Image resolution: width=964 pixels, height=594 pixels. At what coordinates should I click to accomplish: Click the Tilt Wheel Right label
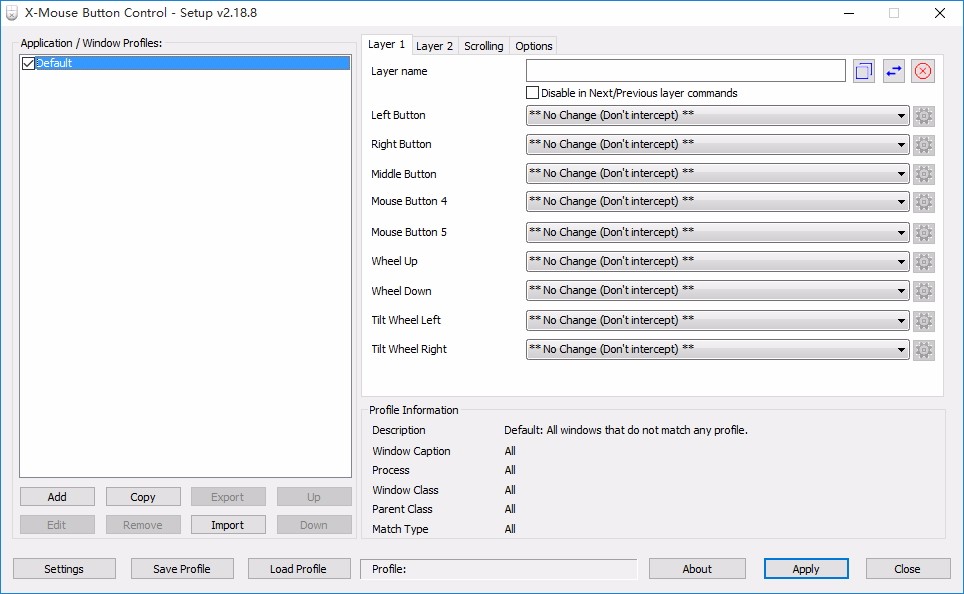[409, 349]
